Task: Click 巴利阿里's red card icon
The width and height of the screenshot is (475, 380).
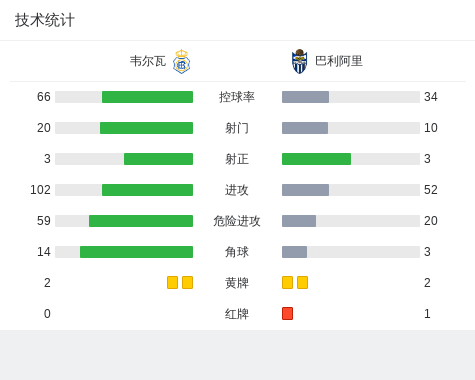Action: (x=287, y=313)
